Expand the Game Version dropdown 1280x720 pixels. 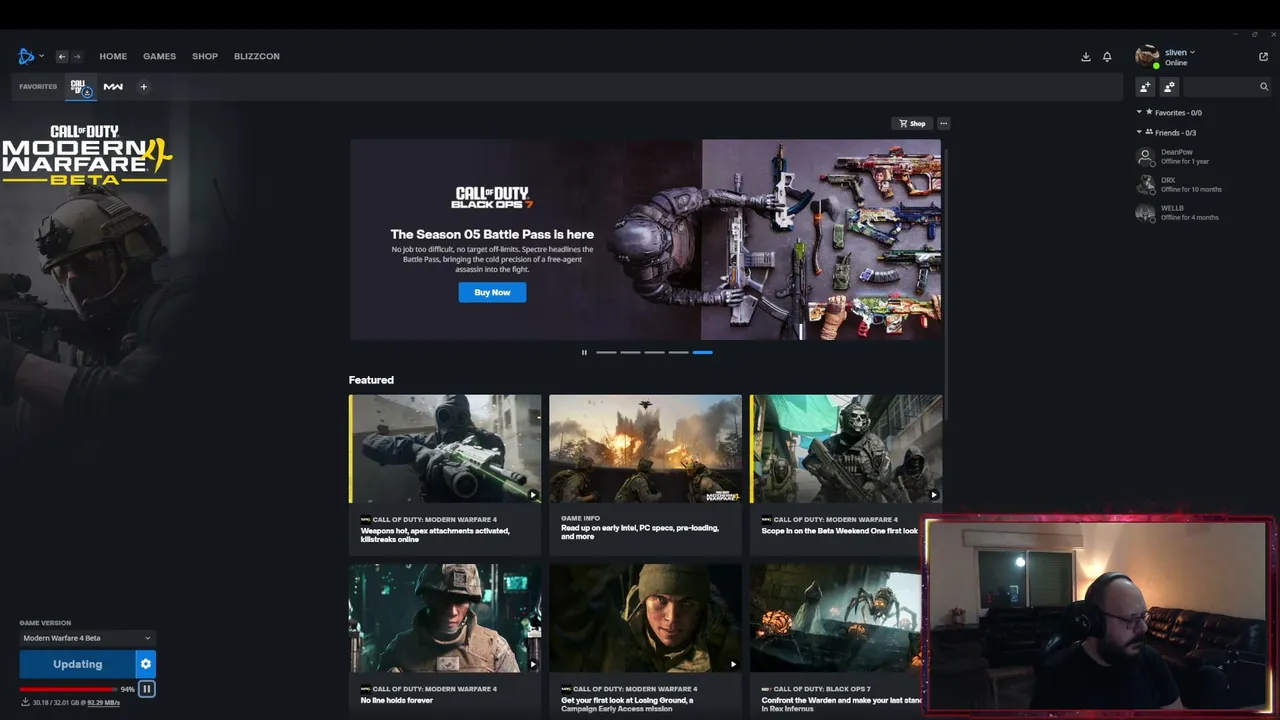pyautogui.click(x=87, y=638)
